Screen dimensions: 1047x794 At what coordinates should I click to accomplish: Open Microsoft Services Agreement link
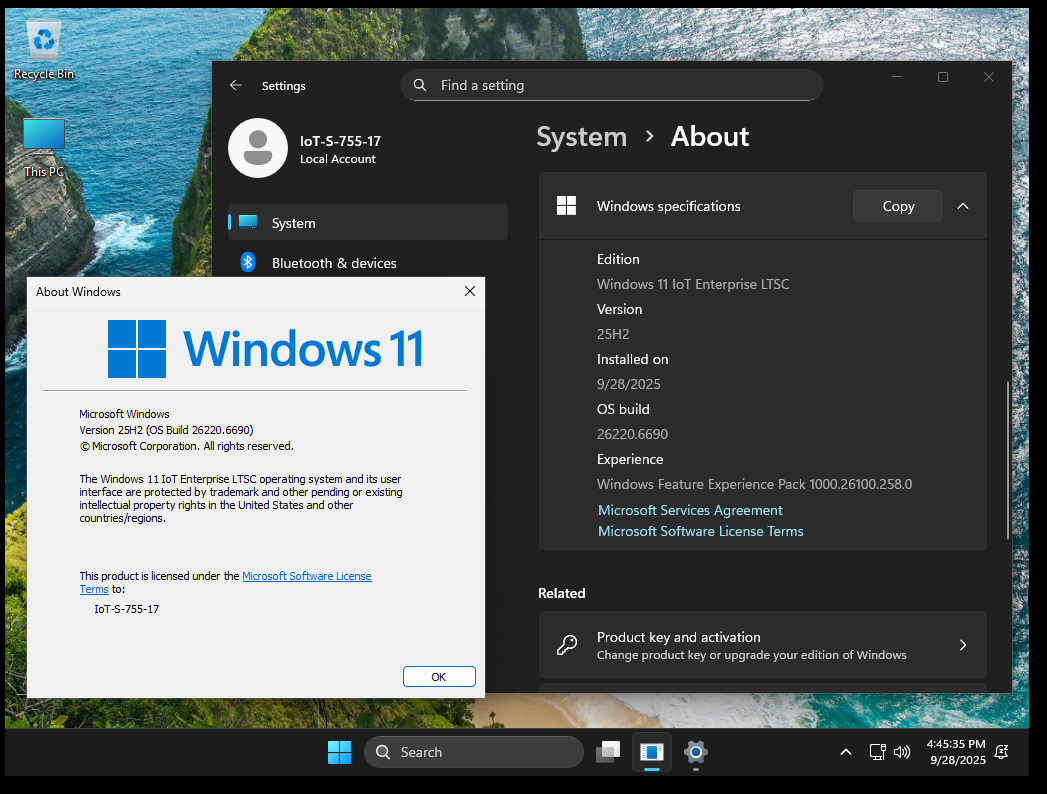coord(690,510)
